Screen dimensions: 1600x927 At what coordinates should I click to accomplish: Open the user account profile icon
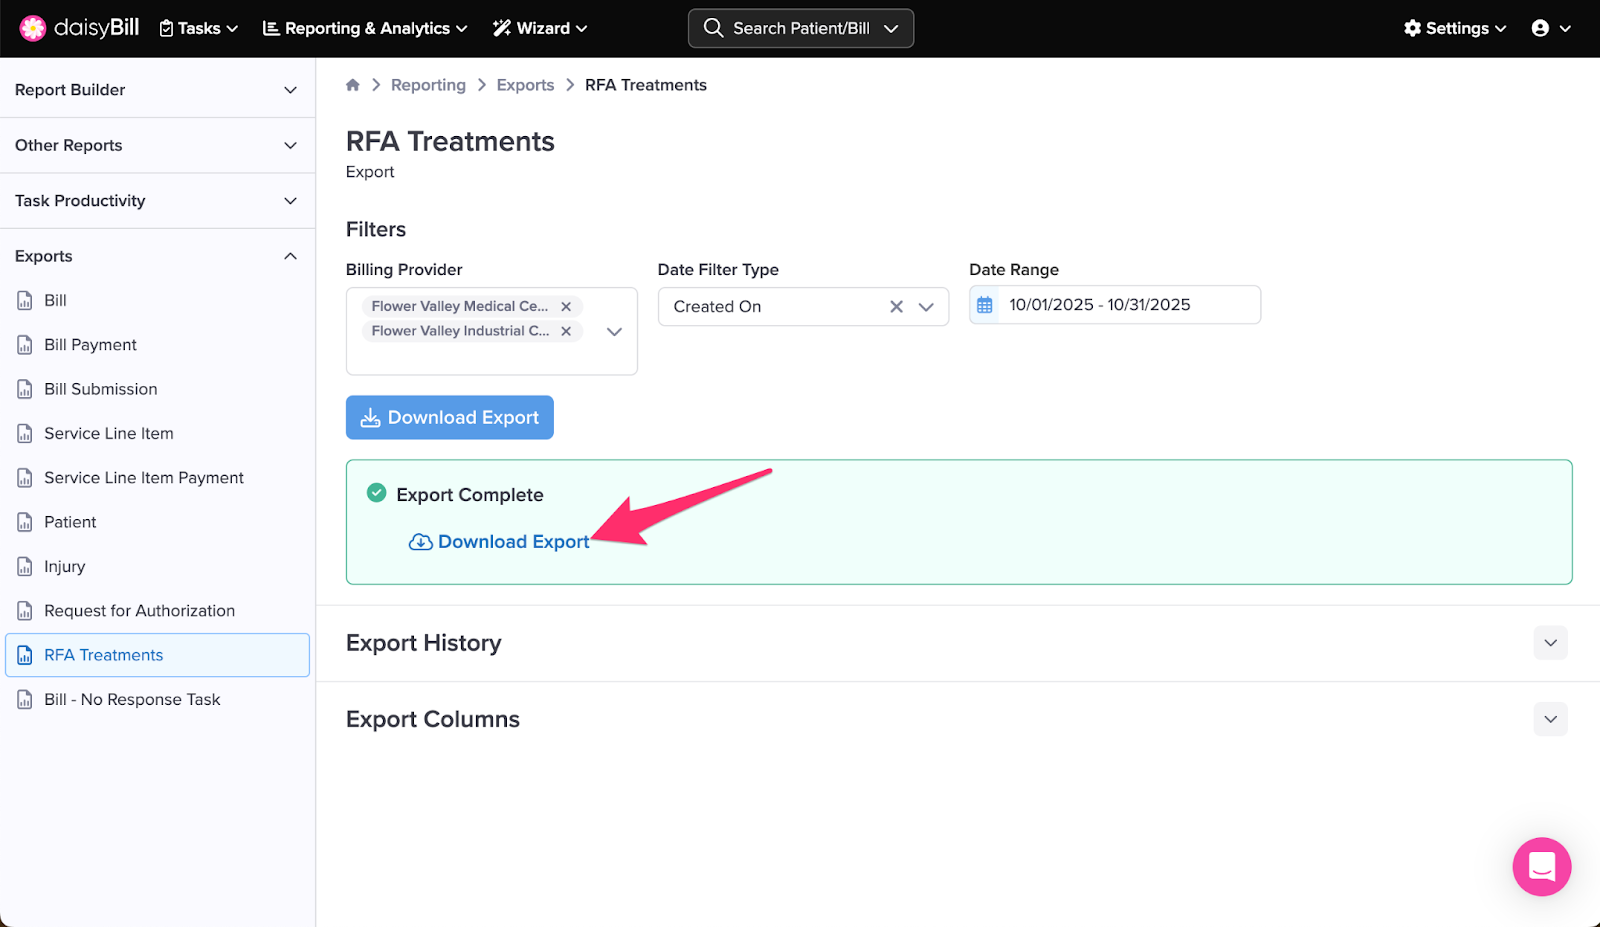pos(1541,28)
